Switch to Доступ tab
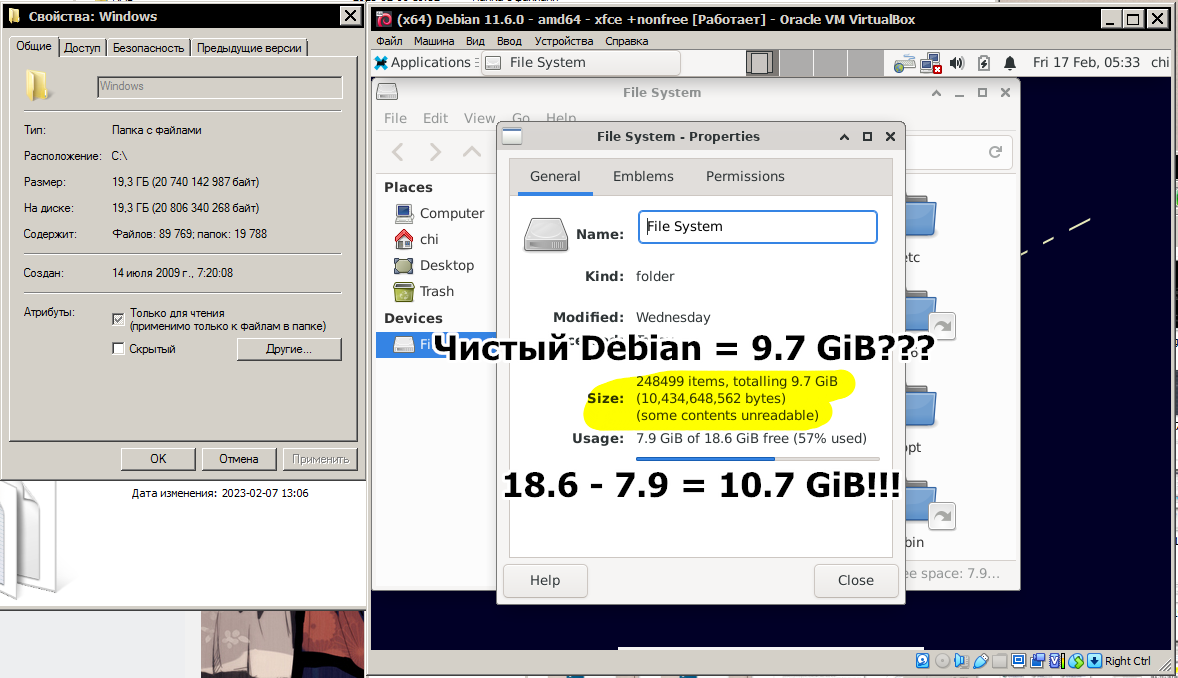The height and width of the screenshot is (678, 1178). (x=82, y=48)
